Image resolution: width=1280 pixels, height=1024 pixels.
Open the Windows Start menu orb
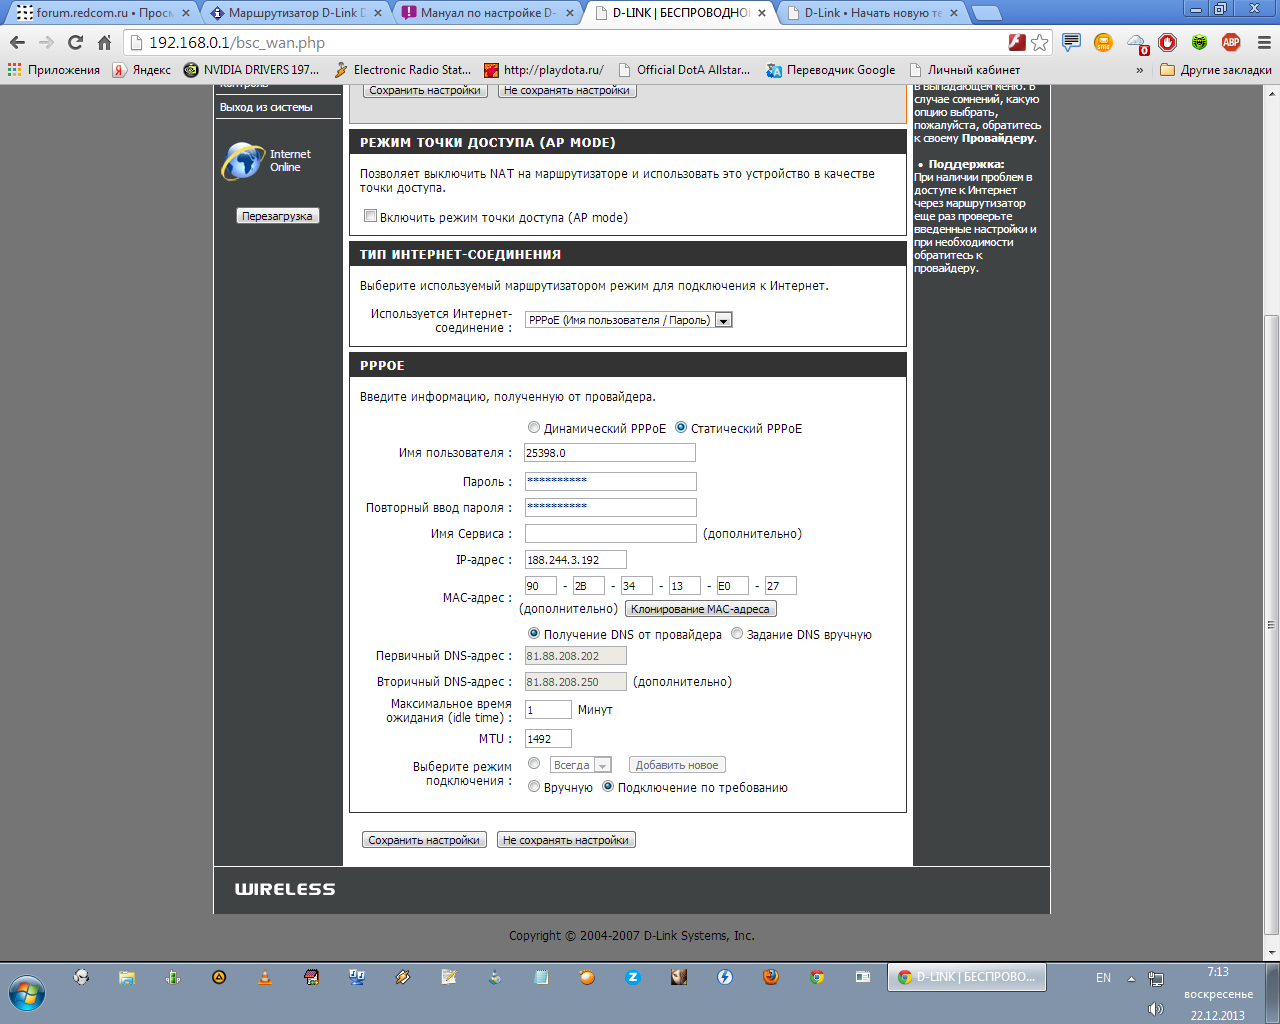click(x=27, y=995)
